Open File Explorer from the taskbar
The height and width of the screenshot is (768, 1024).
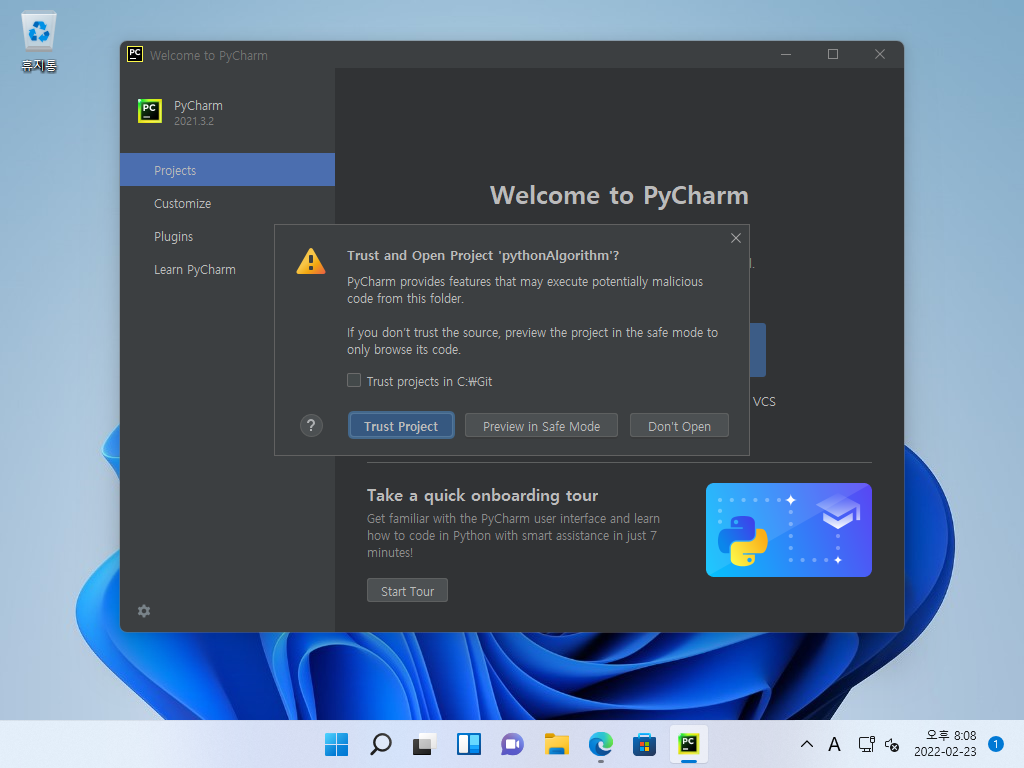(556, 744)
